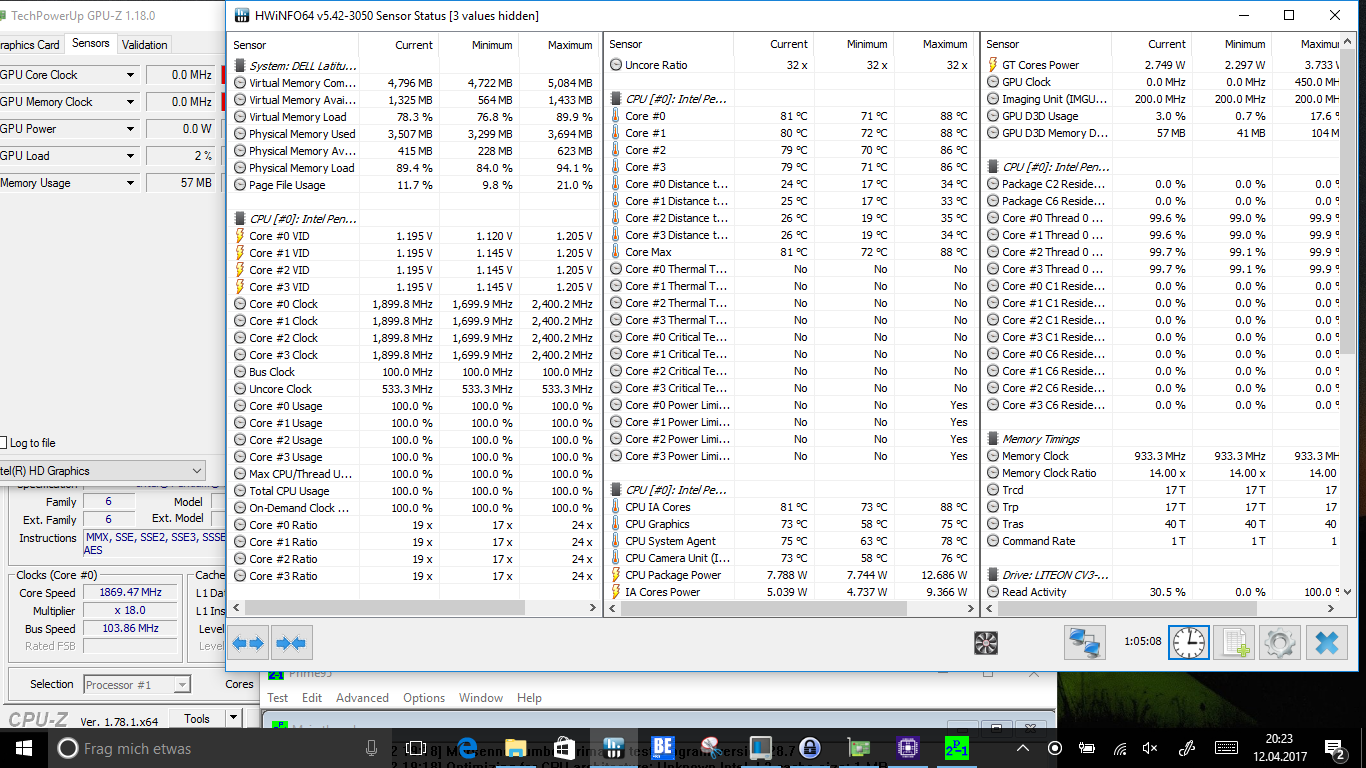The width and height of the screenshot is (1366, 768).
Task: Open the Window menu in Prime95
Action: (481, 698)
